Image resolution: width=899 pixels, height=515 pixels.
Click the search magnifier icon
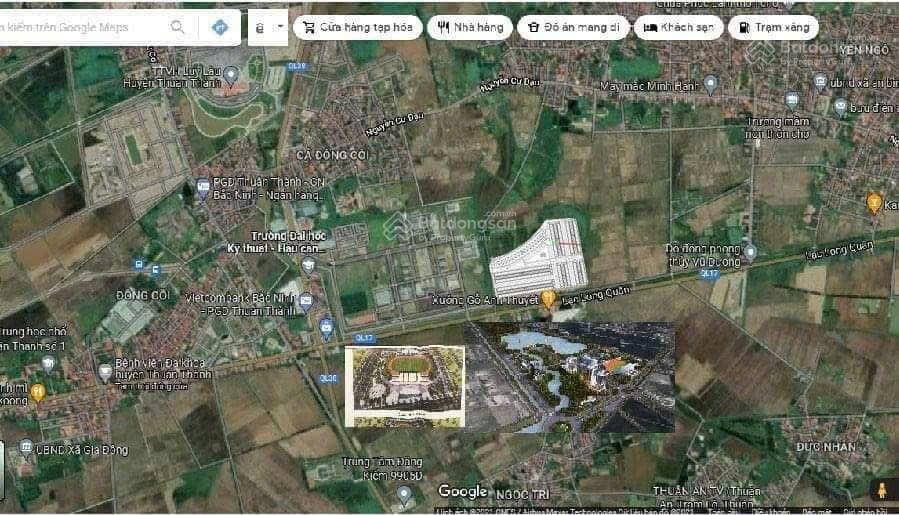pos(177,27)
